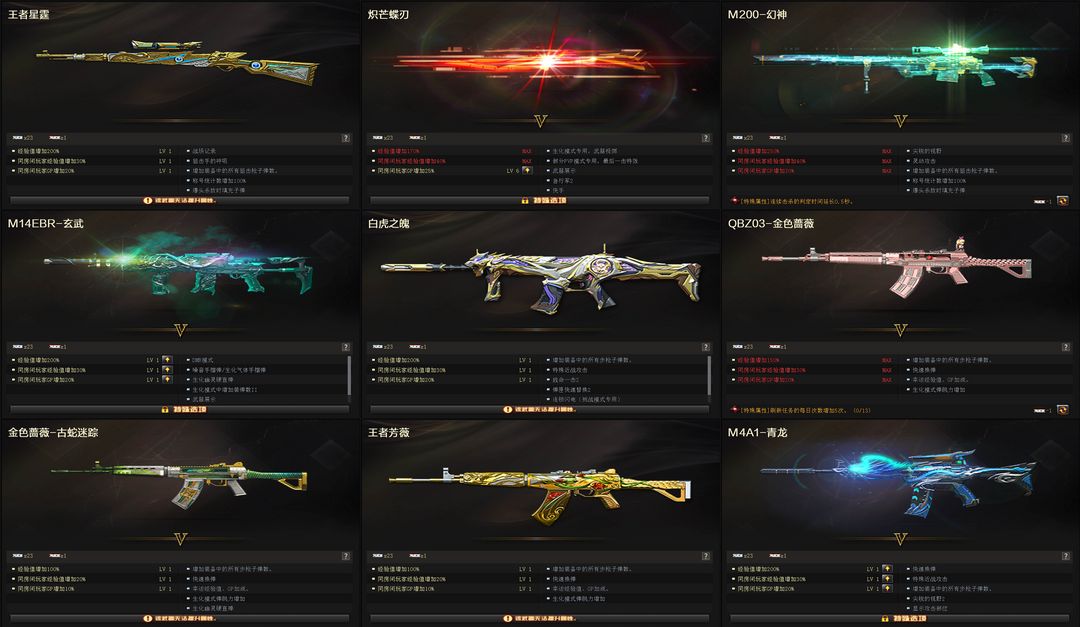Expand the V chevron under M4A1-青龙 weapon
1080x627 pixels.
point(900,539)
